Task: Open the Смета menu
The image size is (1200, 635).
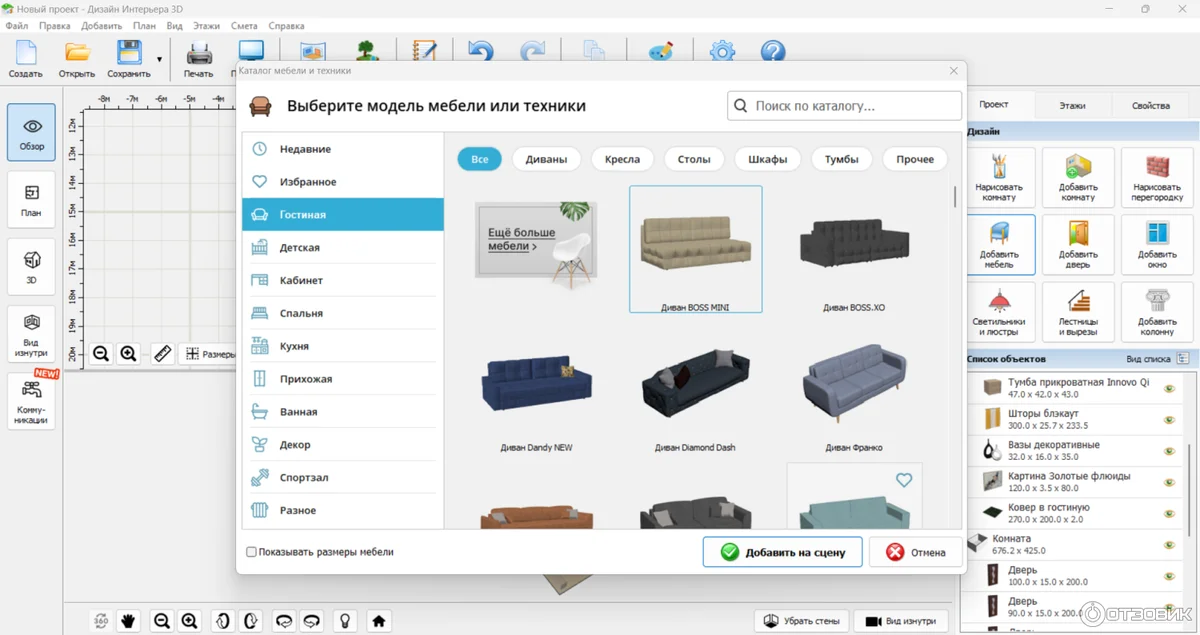Action: pyautogui.click(x=244, y=26)
